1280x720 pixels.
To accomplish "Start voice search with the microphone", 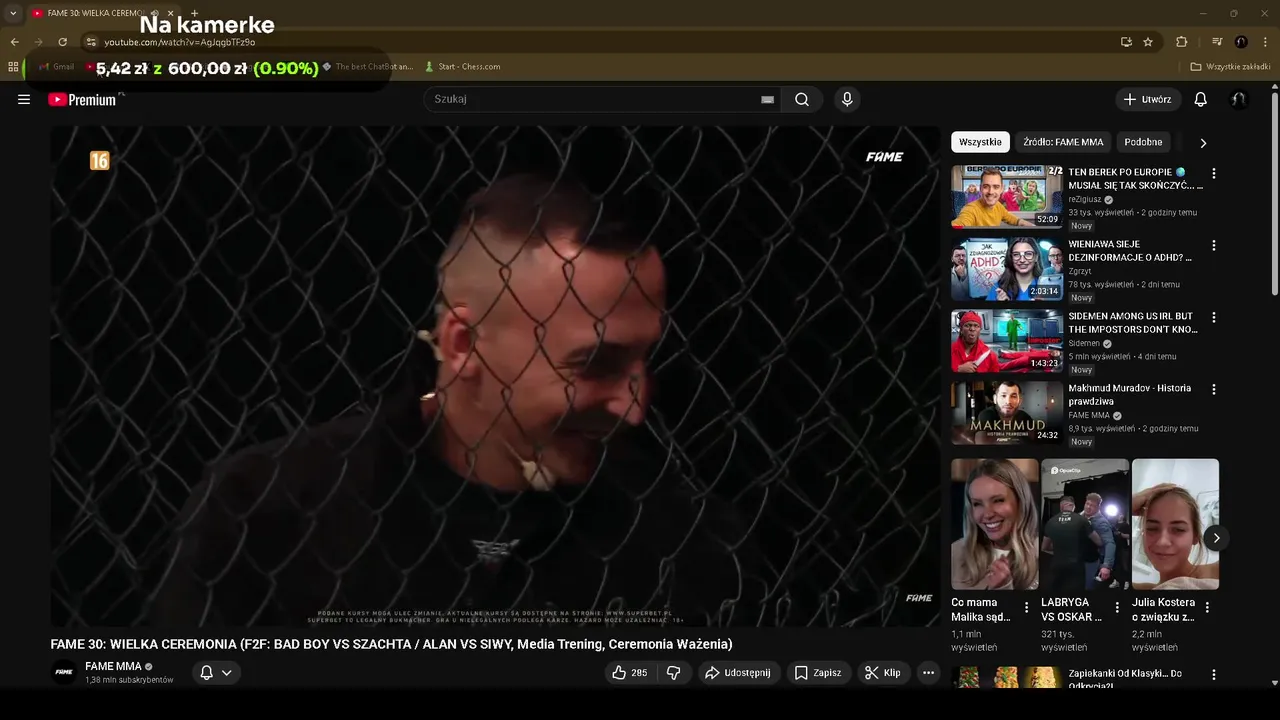I will pos(847,99).
